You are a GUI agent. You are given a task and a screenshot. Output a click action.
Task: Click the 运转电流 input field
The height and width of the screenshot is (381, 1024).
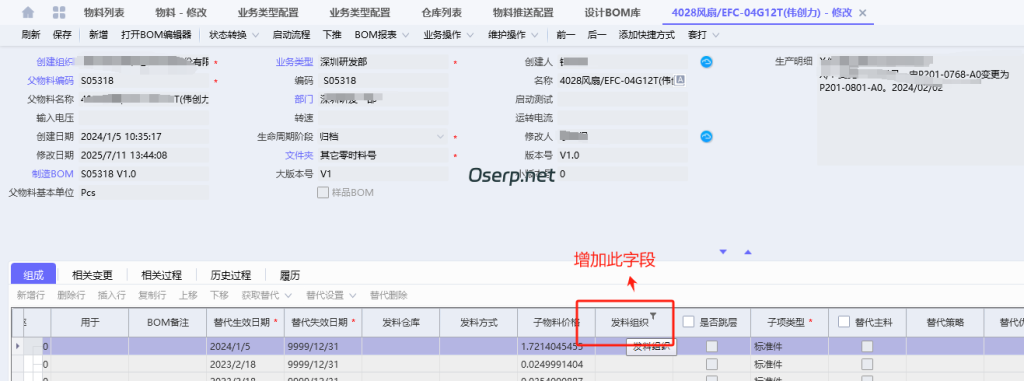622,118
